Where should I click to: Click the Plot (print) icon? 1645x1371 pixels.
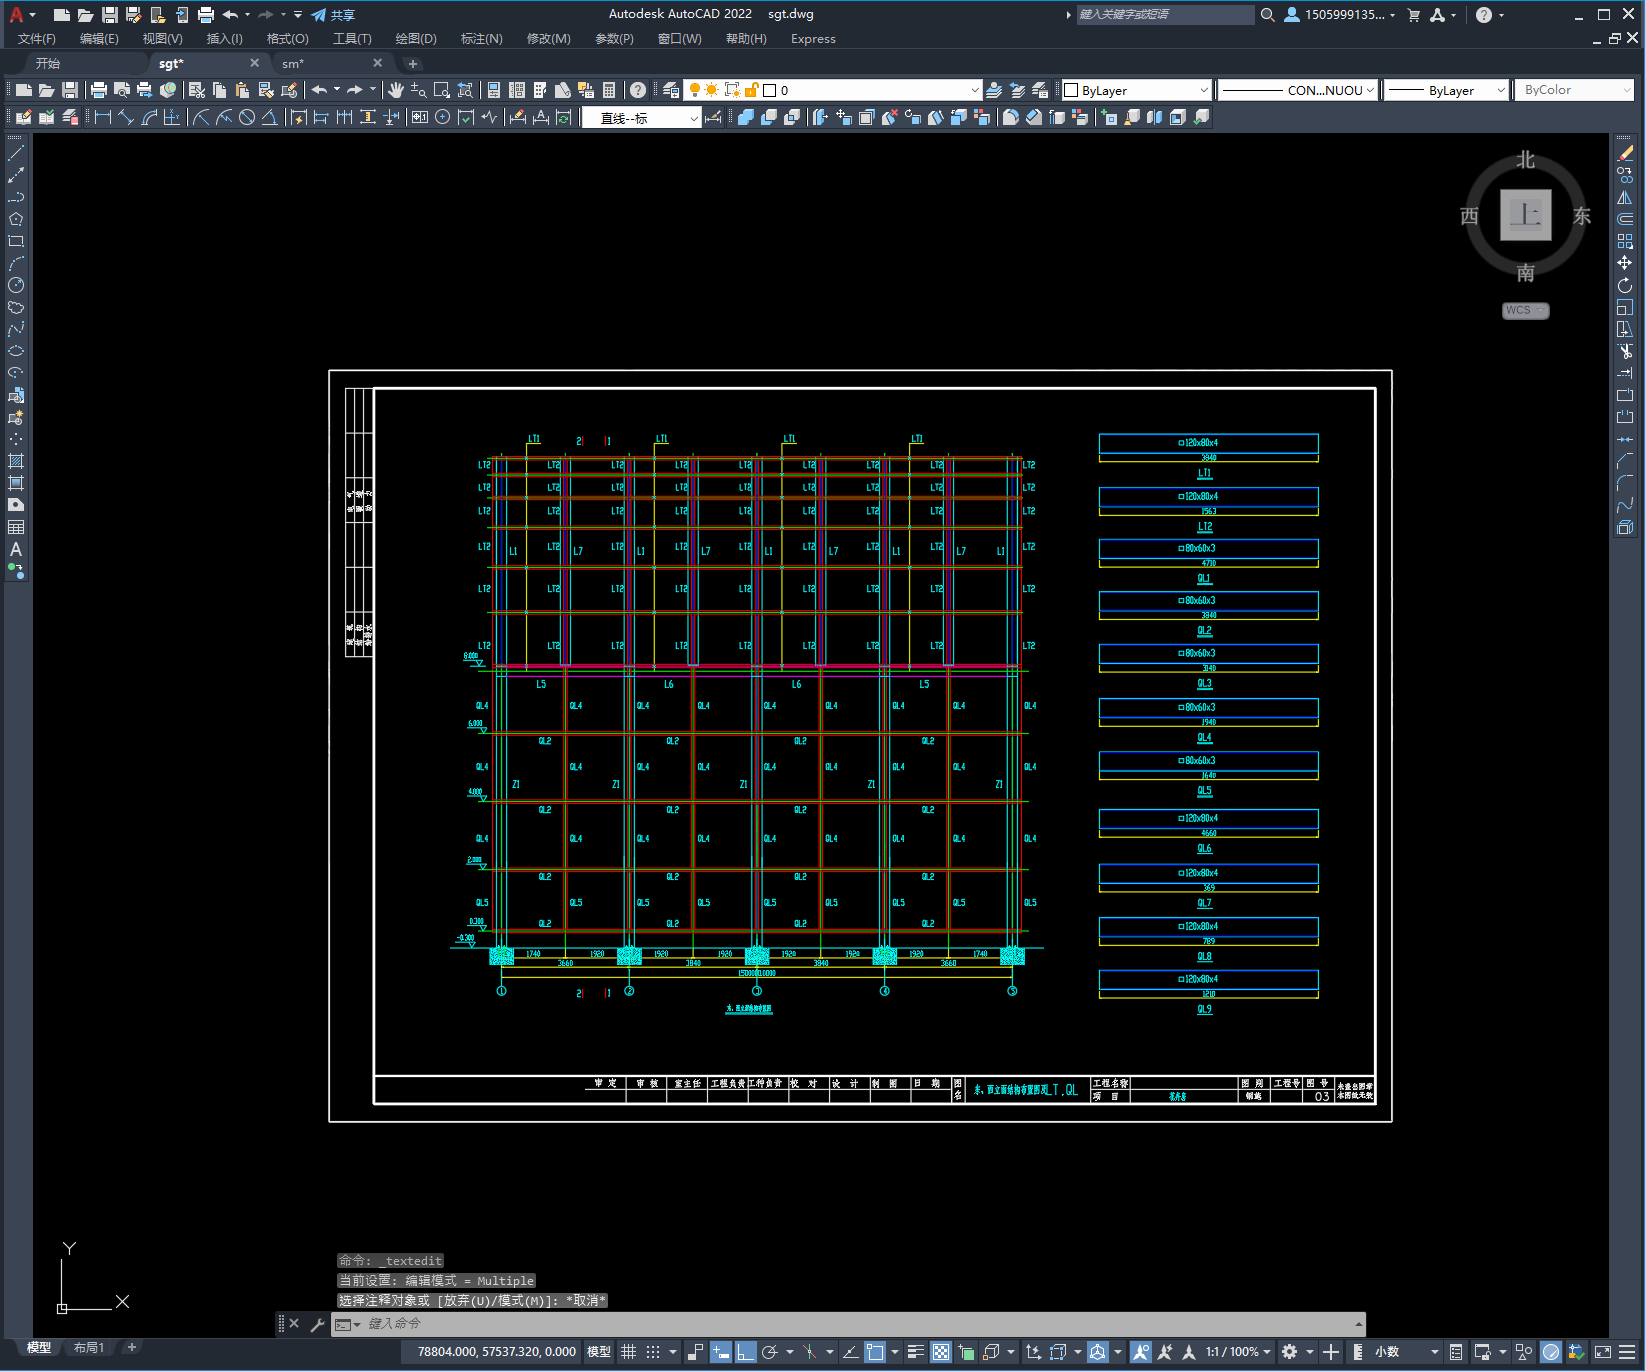[x=99, y=90]
